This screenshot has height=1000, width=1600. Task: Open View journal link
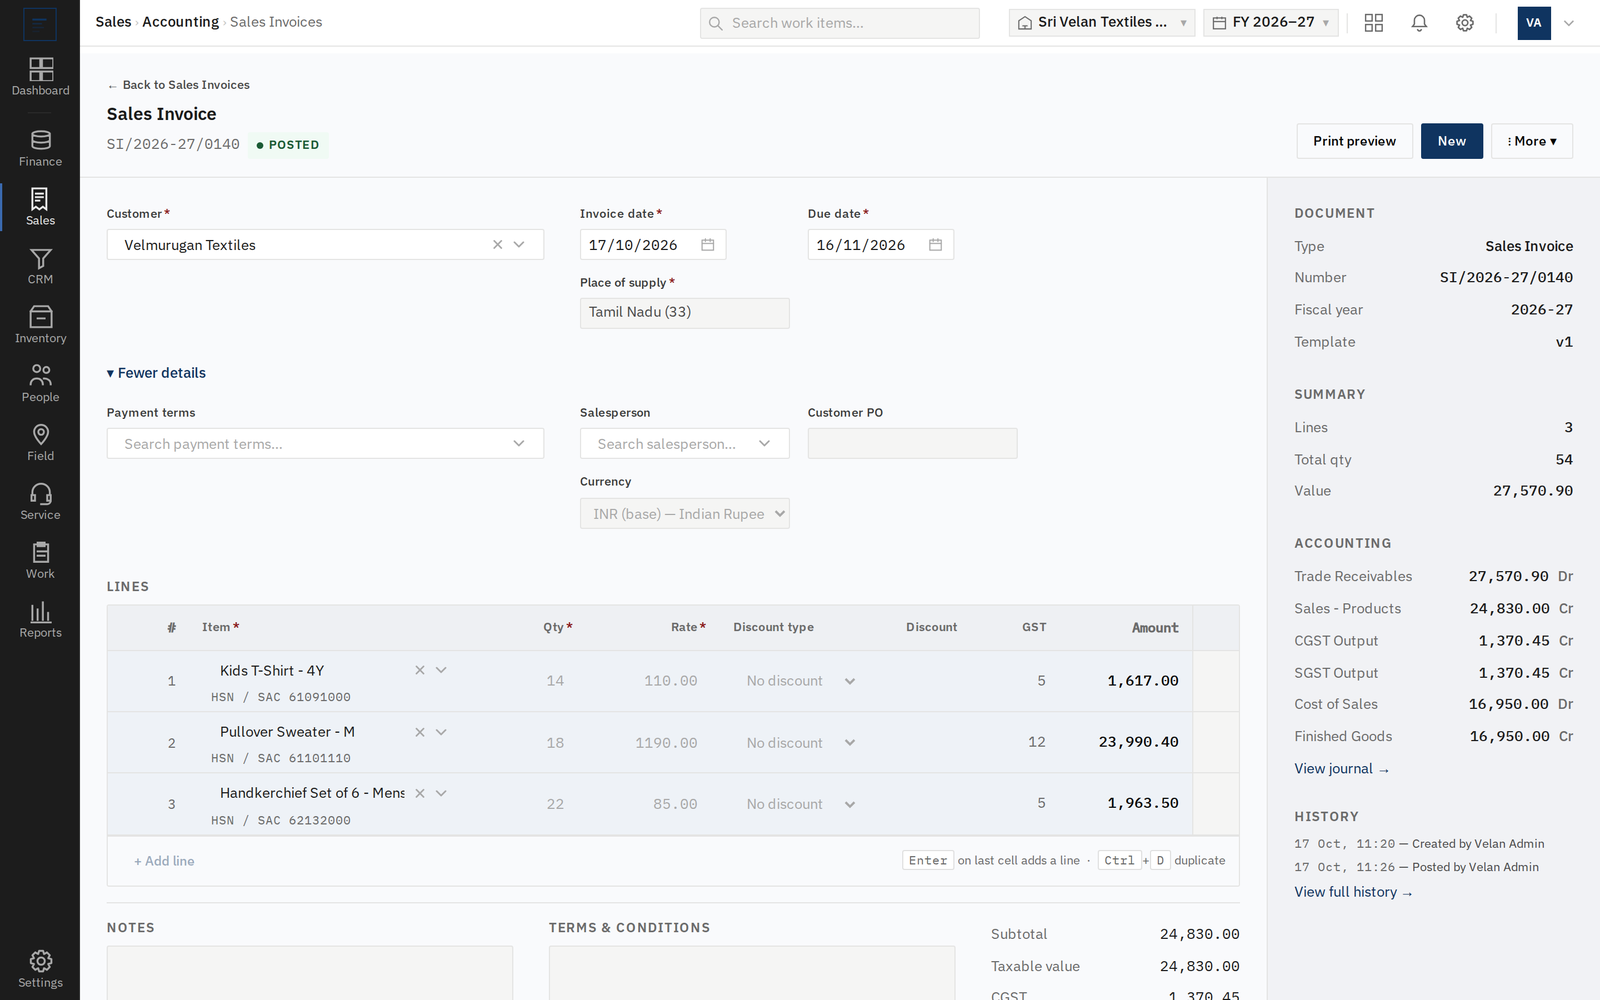1342,769
